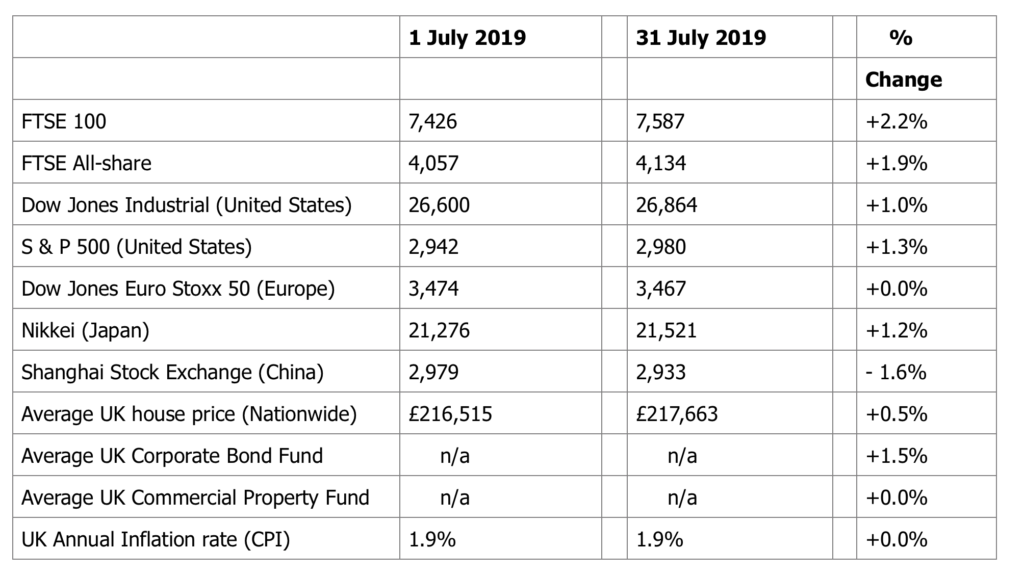Screen dimensions: 1024x576
Task: Click 31 July inflation value 1.9%
Action: coord(660,539)
